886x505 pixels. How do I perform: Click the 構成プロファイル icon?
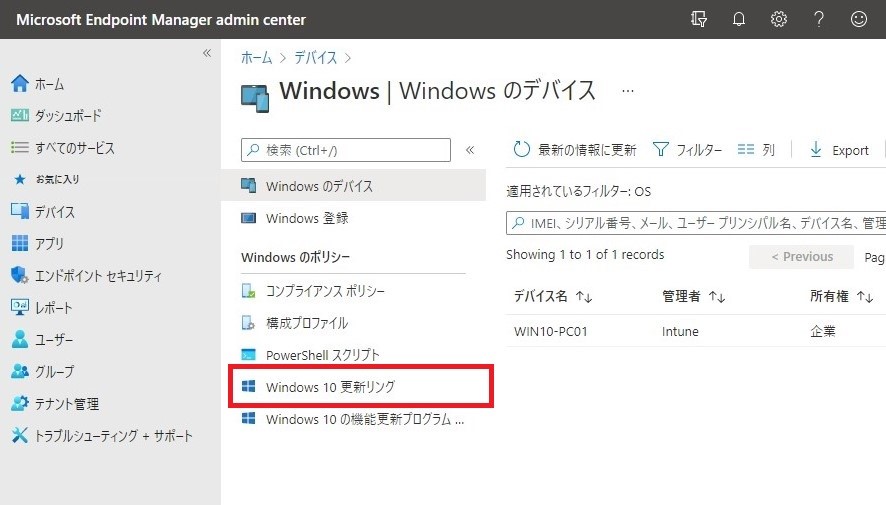point(249,323)
